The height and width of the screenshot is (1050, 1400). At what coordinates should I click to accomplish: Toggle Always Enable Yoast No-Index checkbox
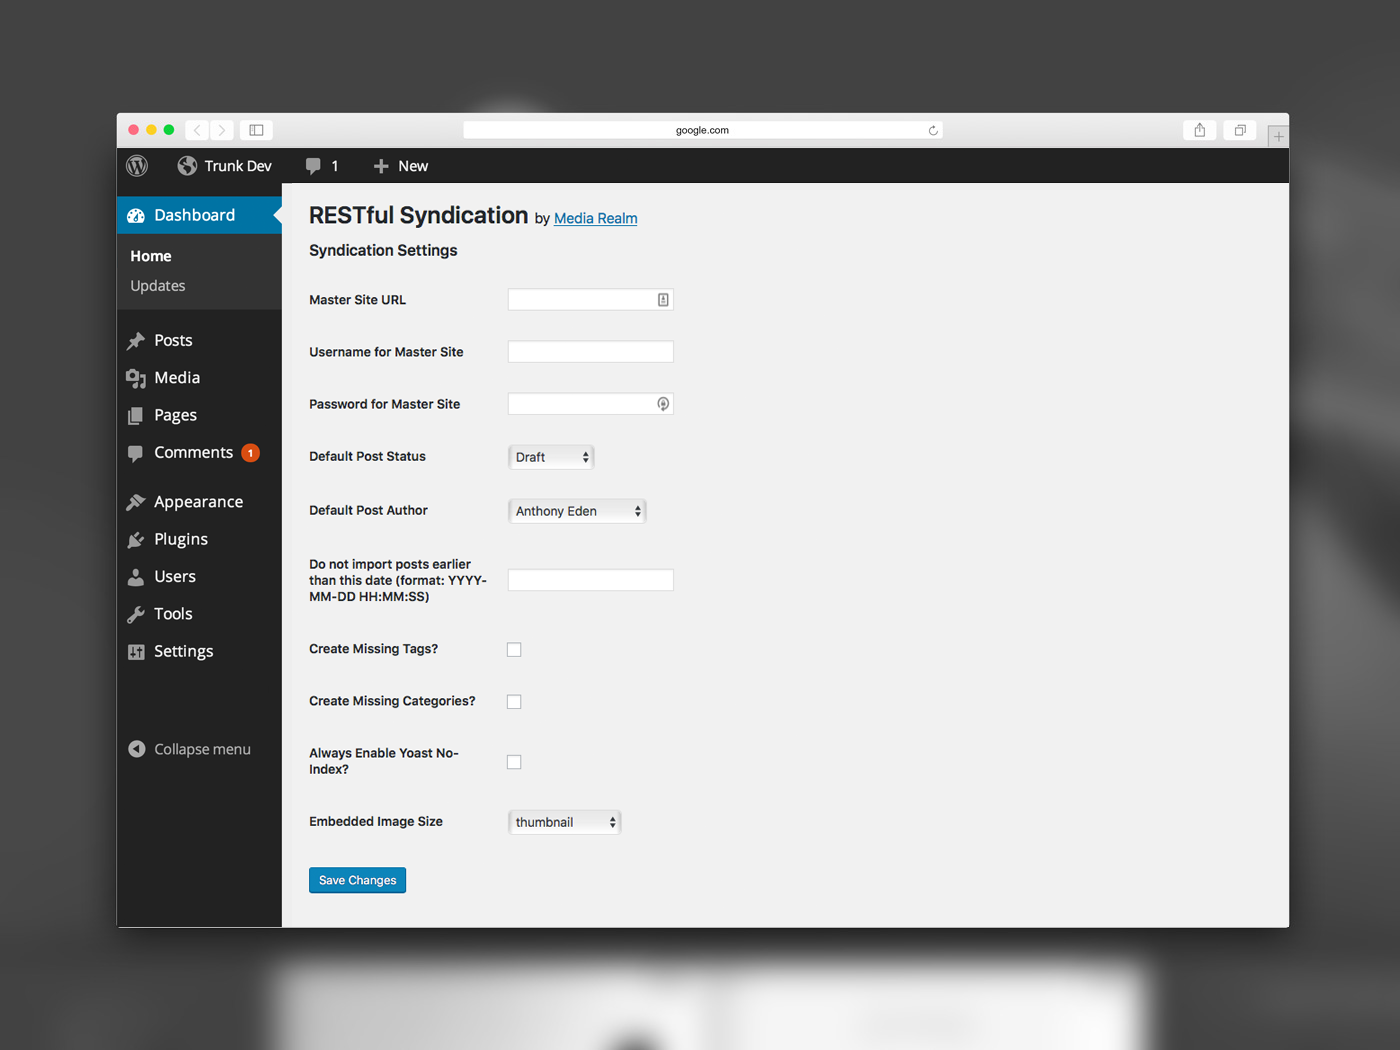coord(514,762)
